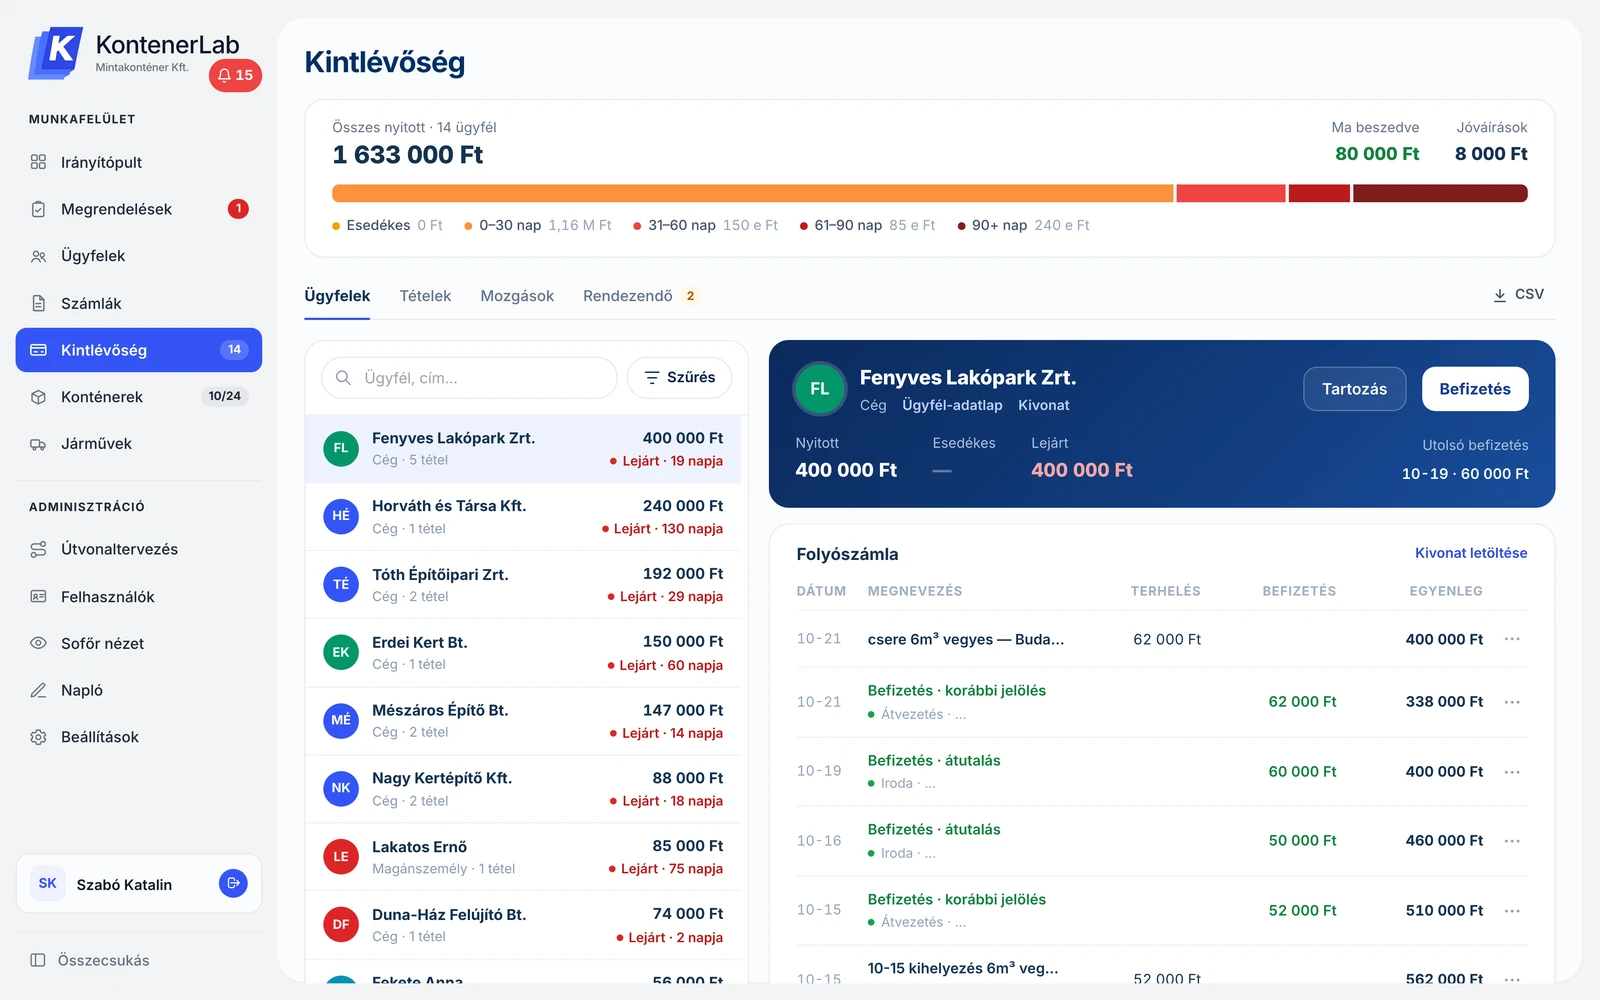Image resolution: width=1600 pixels, height=1000 pixels.
Task: Open Szűrés filter options
Action: pyautogui.click(x=679, y=378)
